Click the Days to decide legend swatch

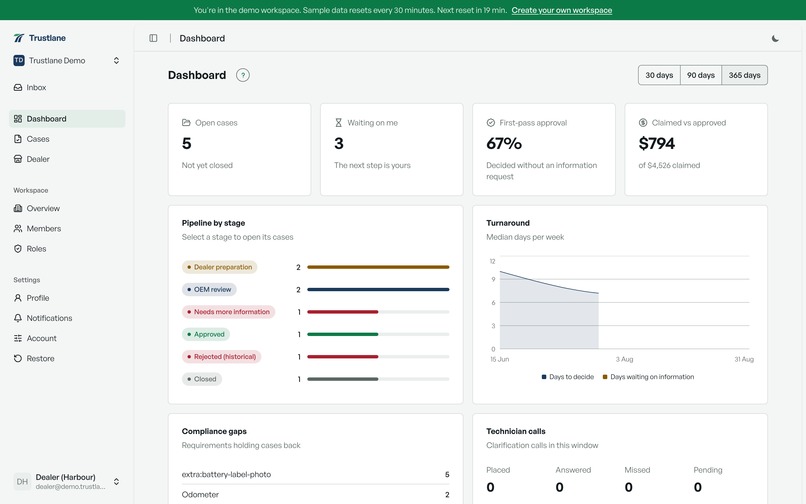544,377
